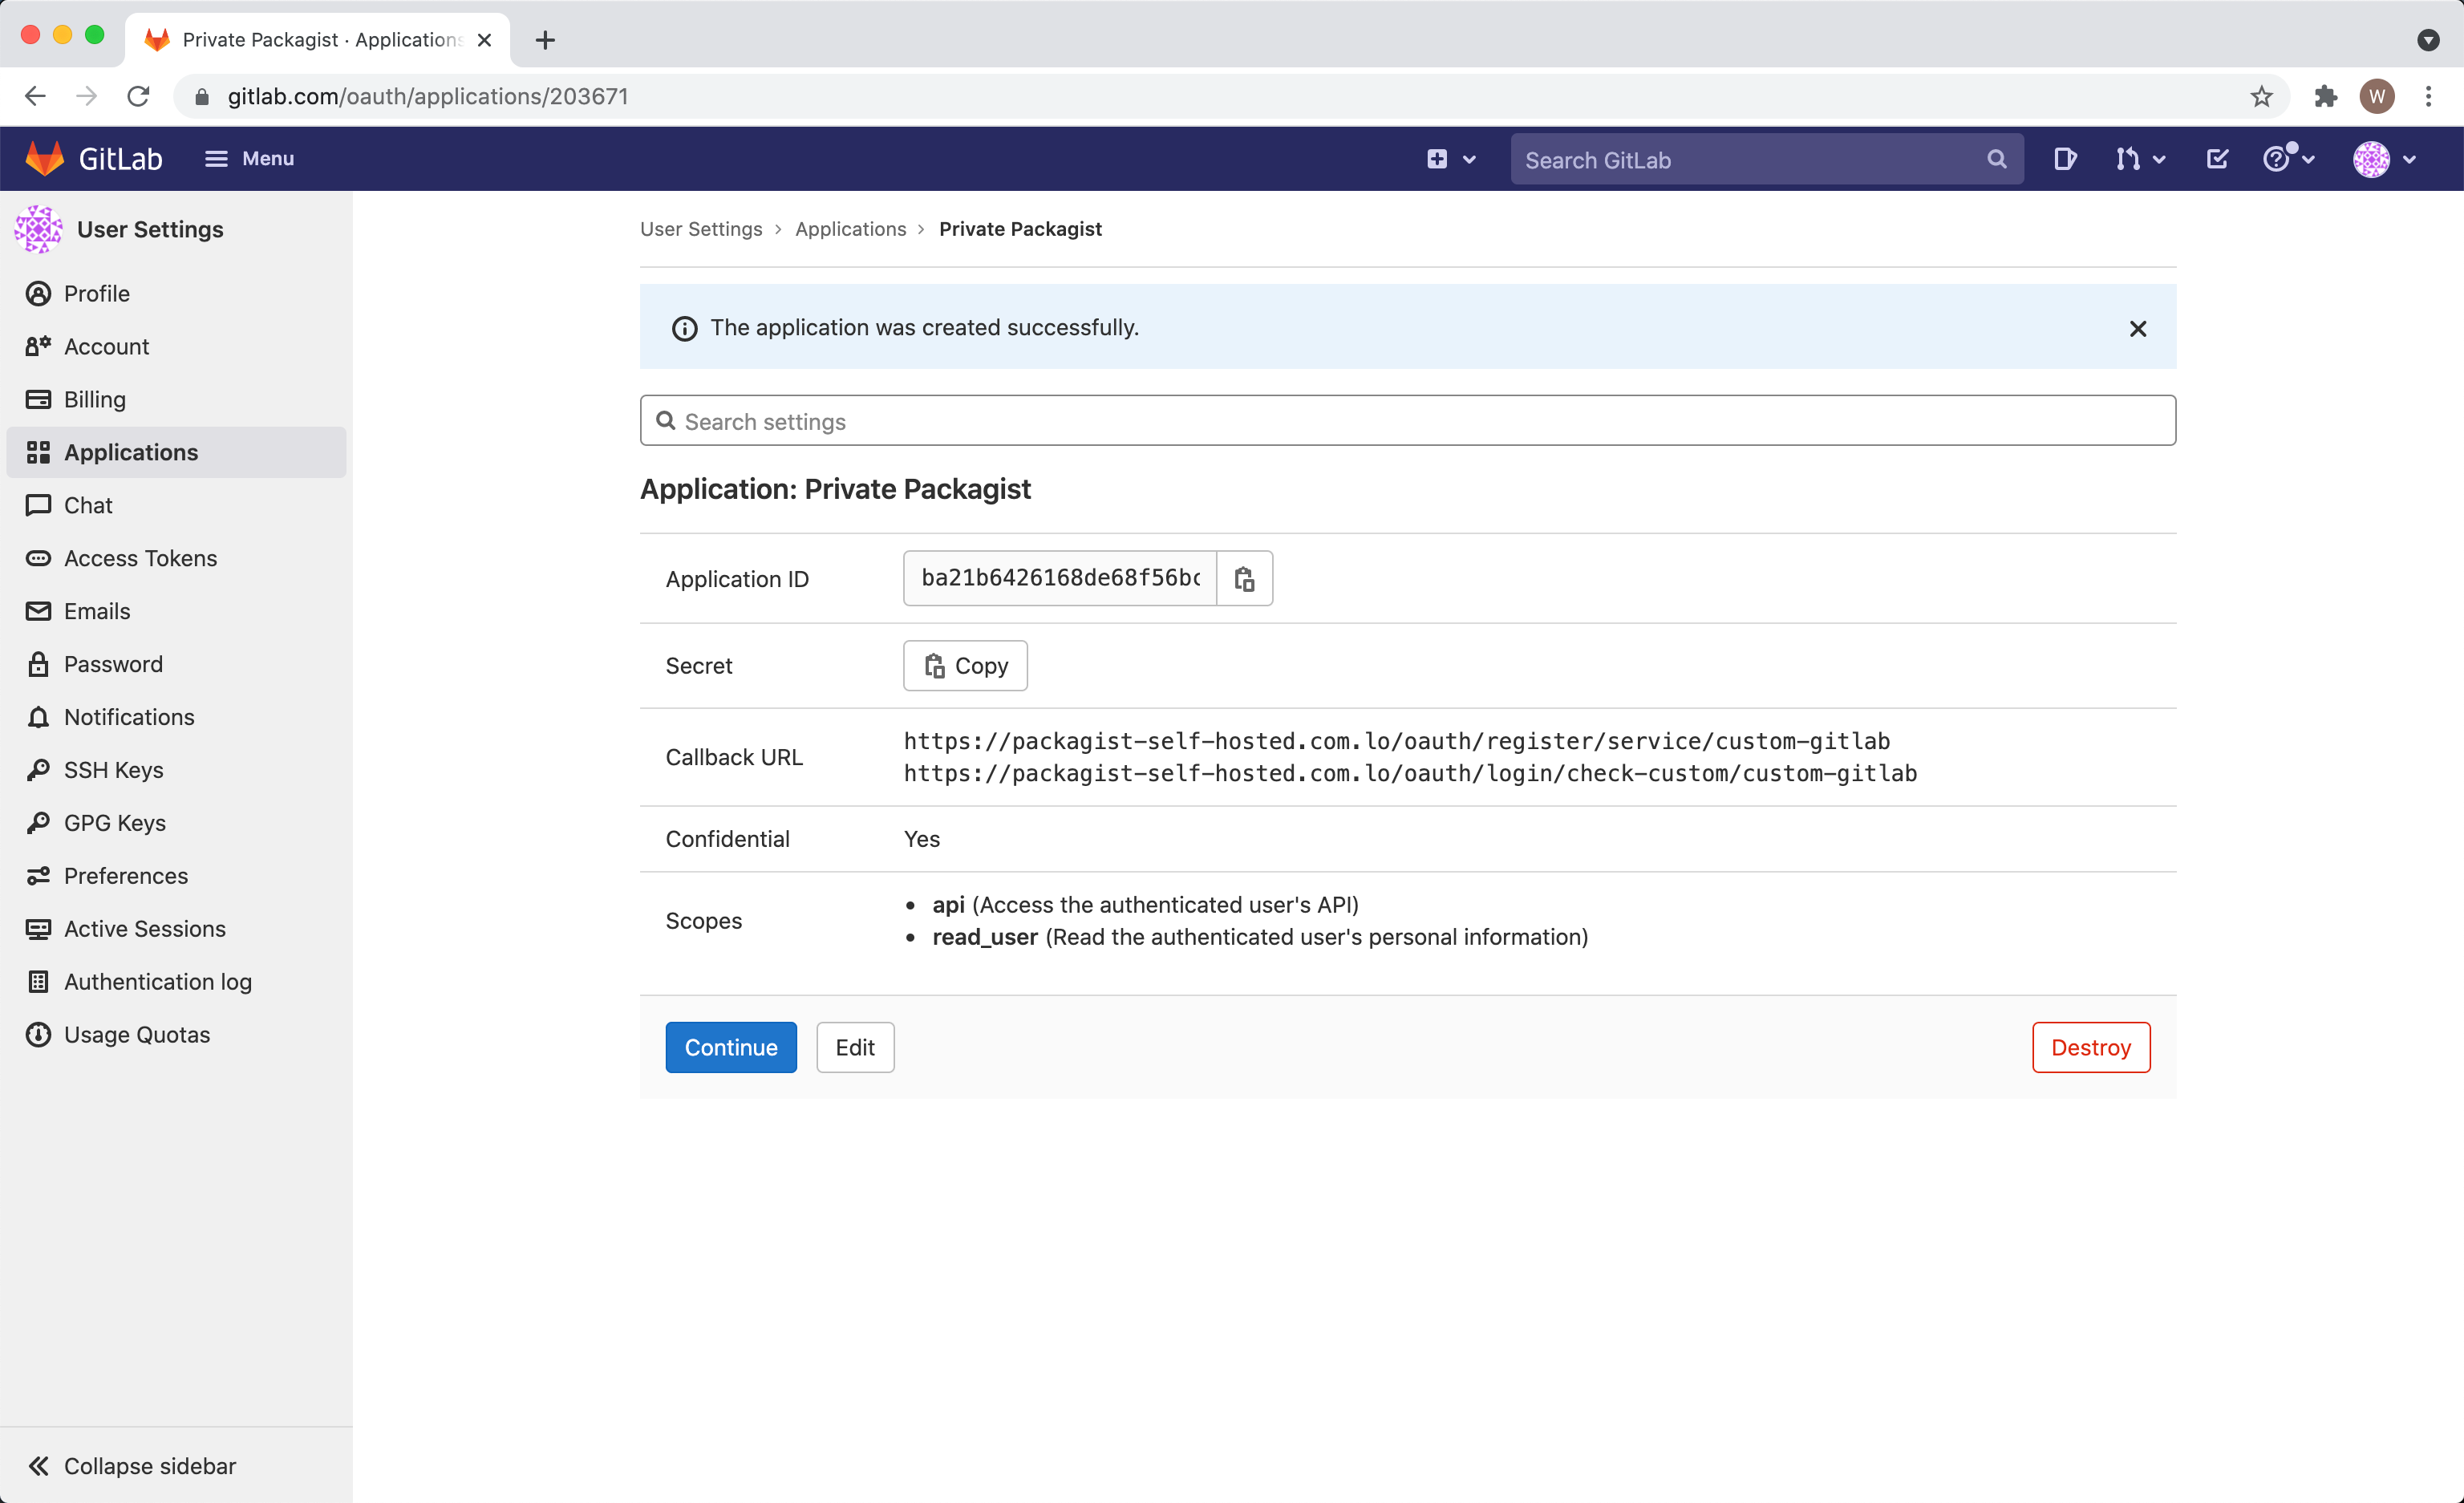The width and height of the screenshot is (2464, 1503).
Task: Click the search magnifier icon in navbar
Action: click(1997, 160)
